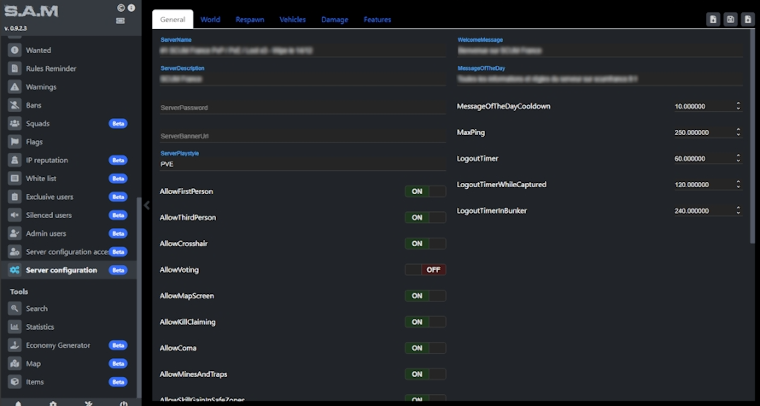The width and height of the screenshot is (760, 406).
Task: Open the Rules Reminder section
Action: [68, 68]
